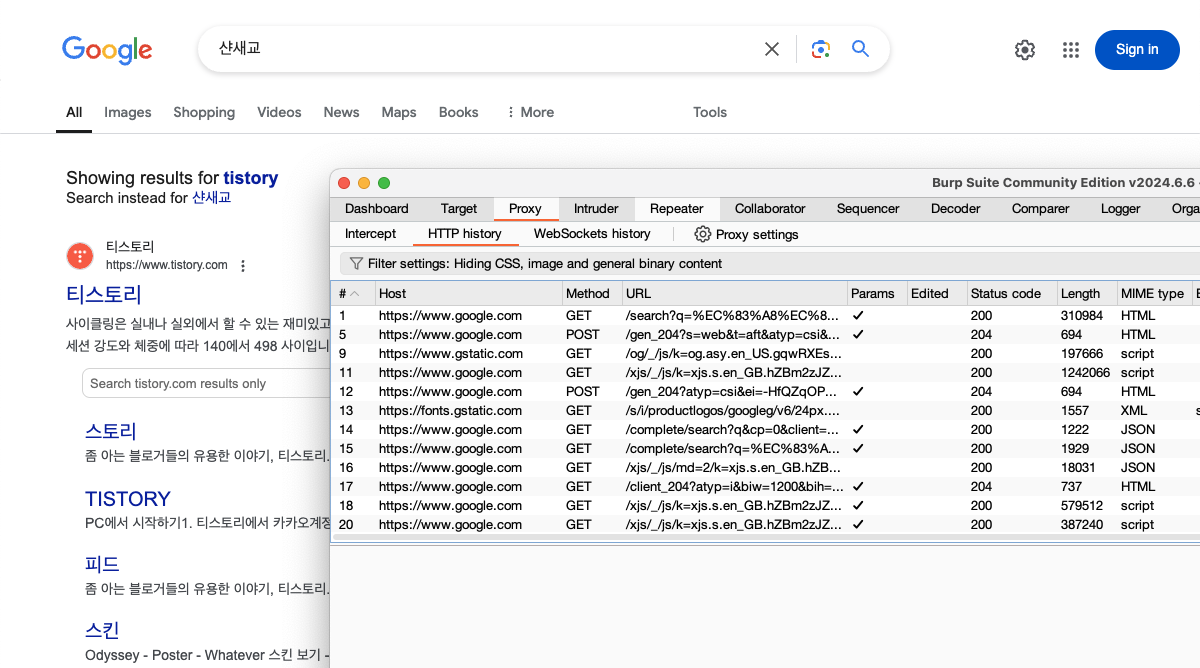Image resolution: width=1200 pixels, height=668 pixels.
Task: Sort by URL column header
Action: click(x=734, y=293)
